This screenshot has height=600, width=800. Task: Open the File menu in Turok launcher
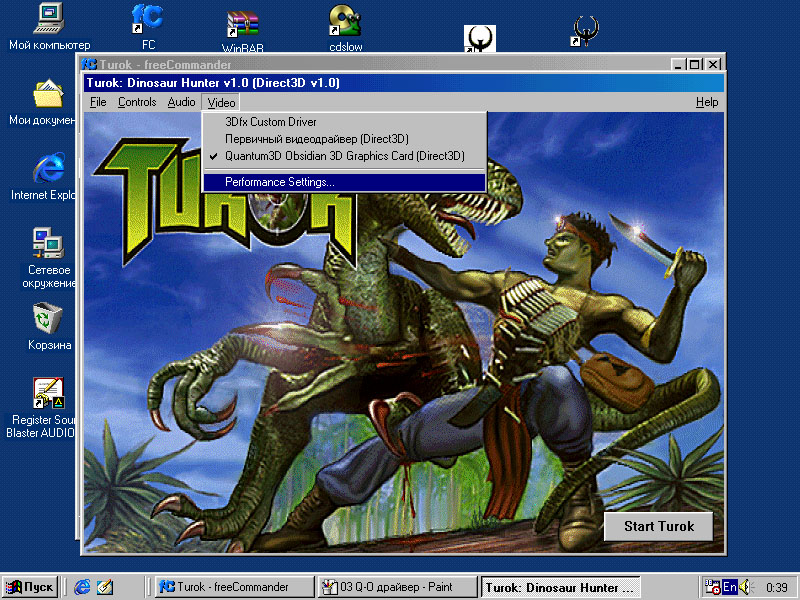98,103
